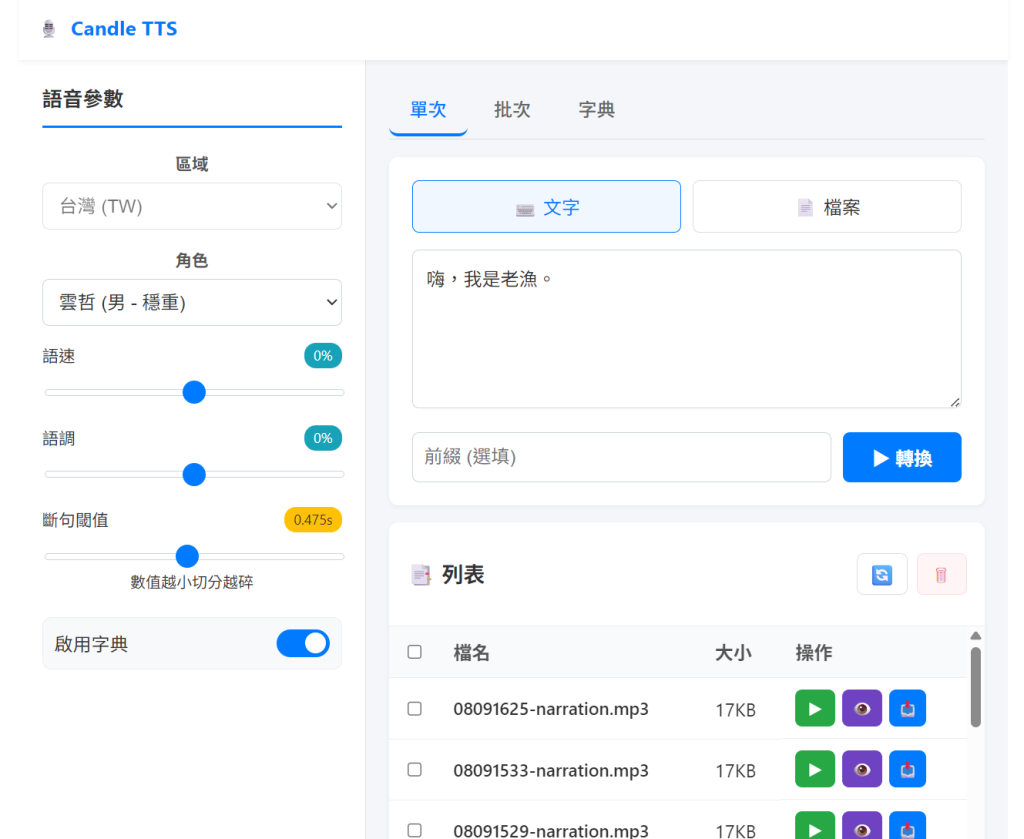Preview 08091625-narration.mp3 with eye icon

pyautogui.click(x=861, y=708)
